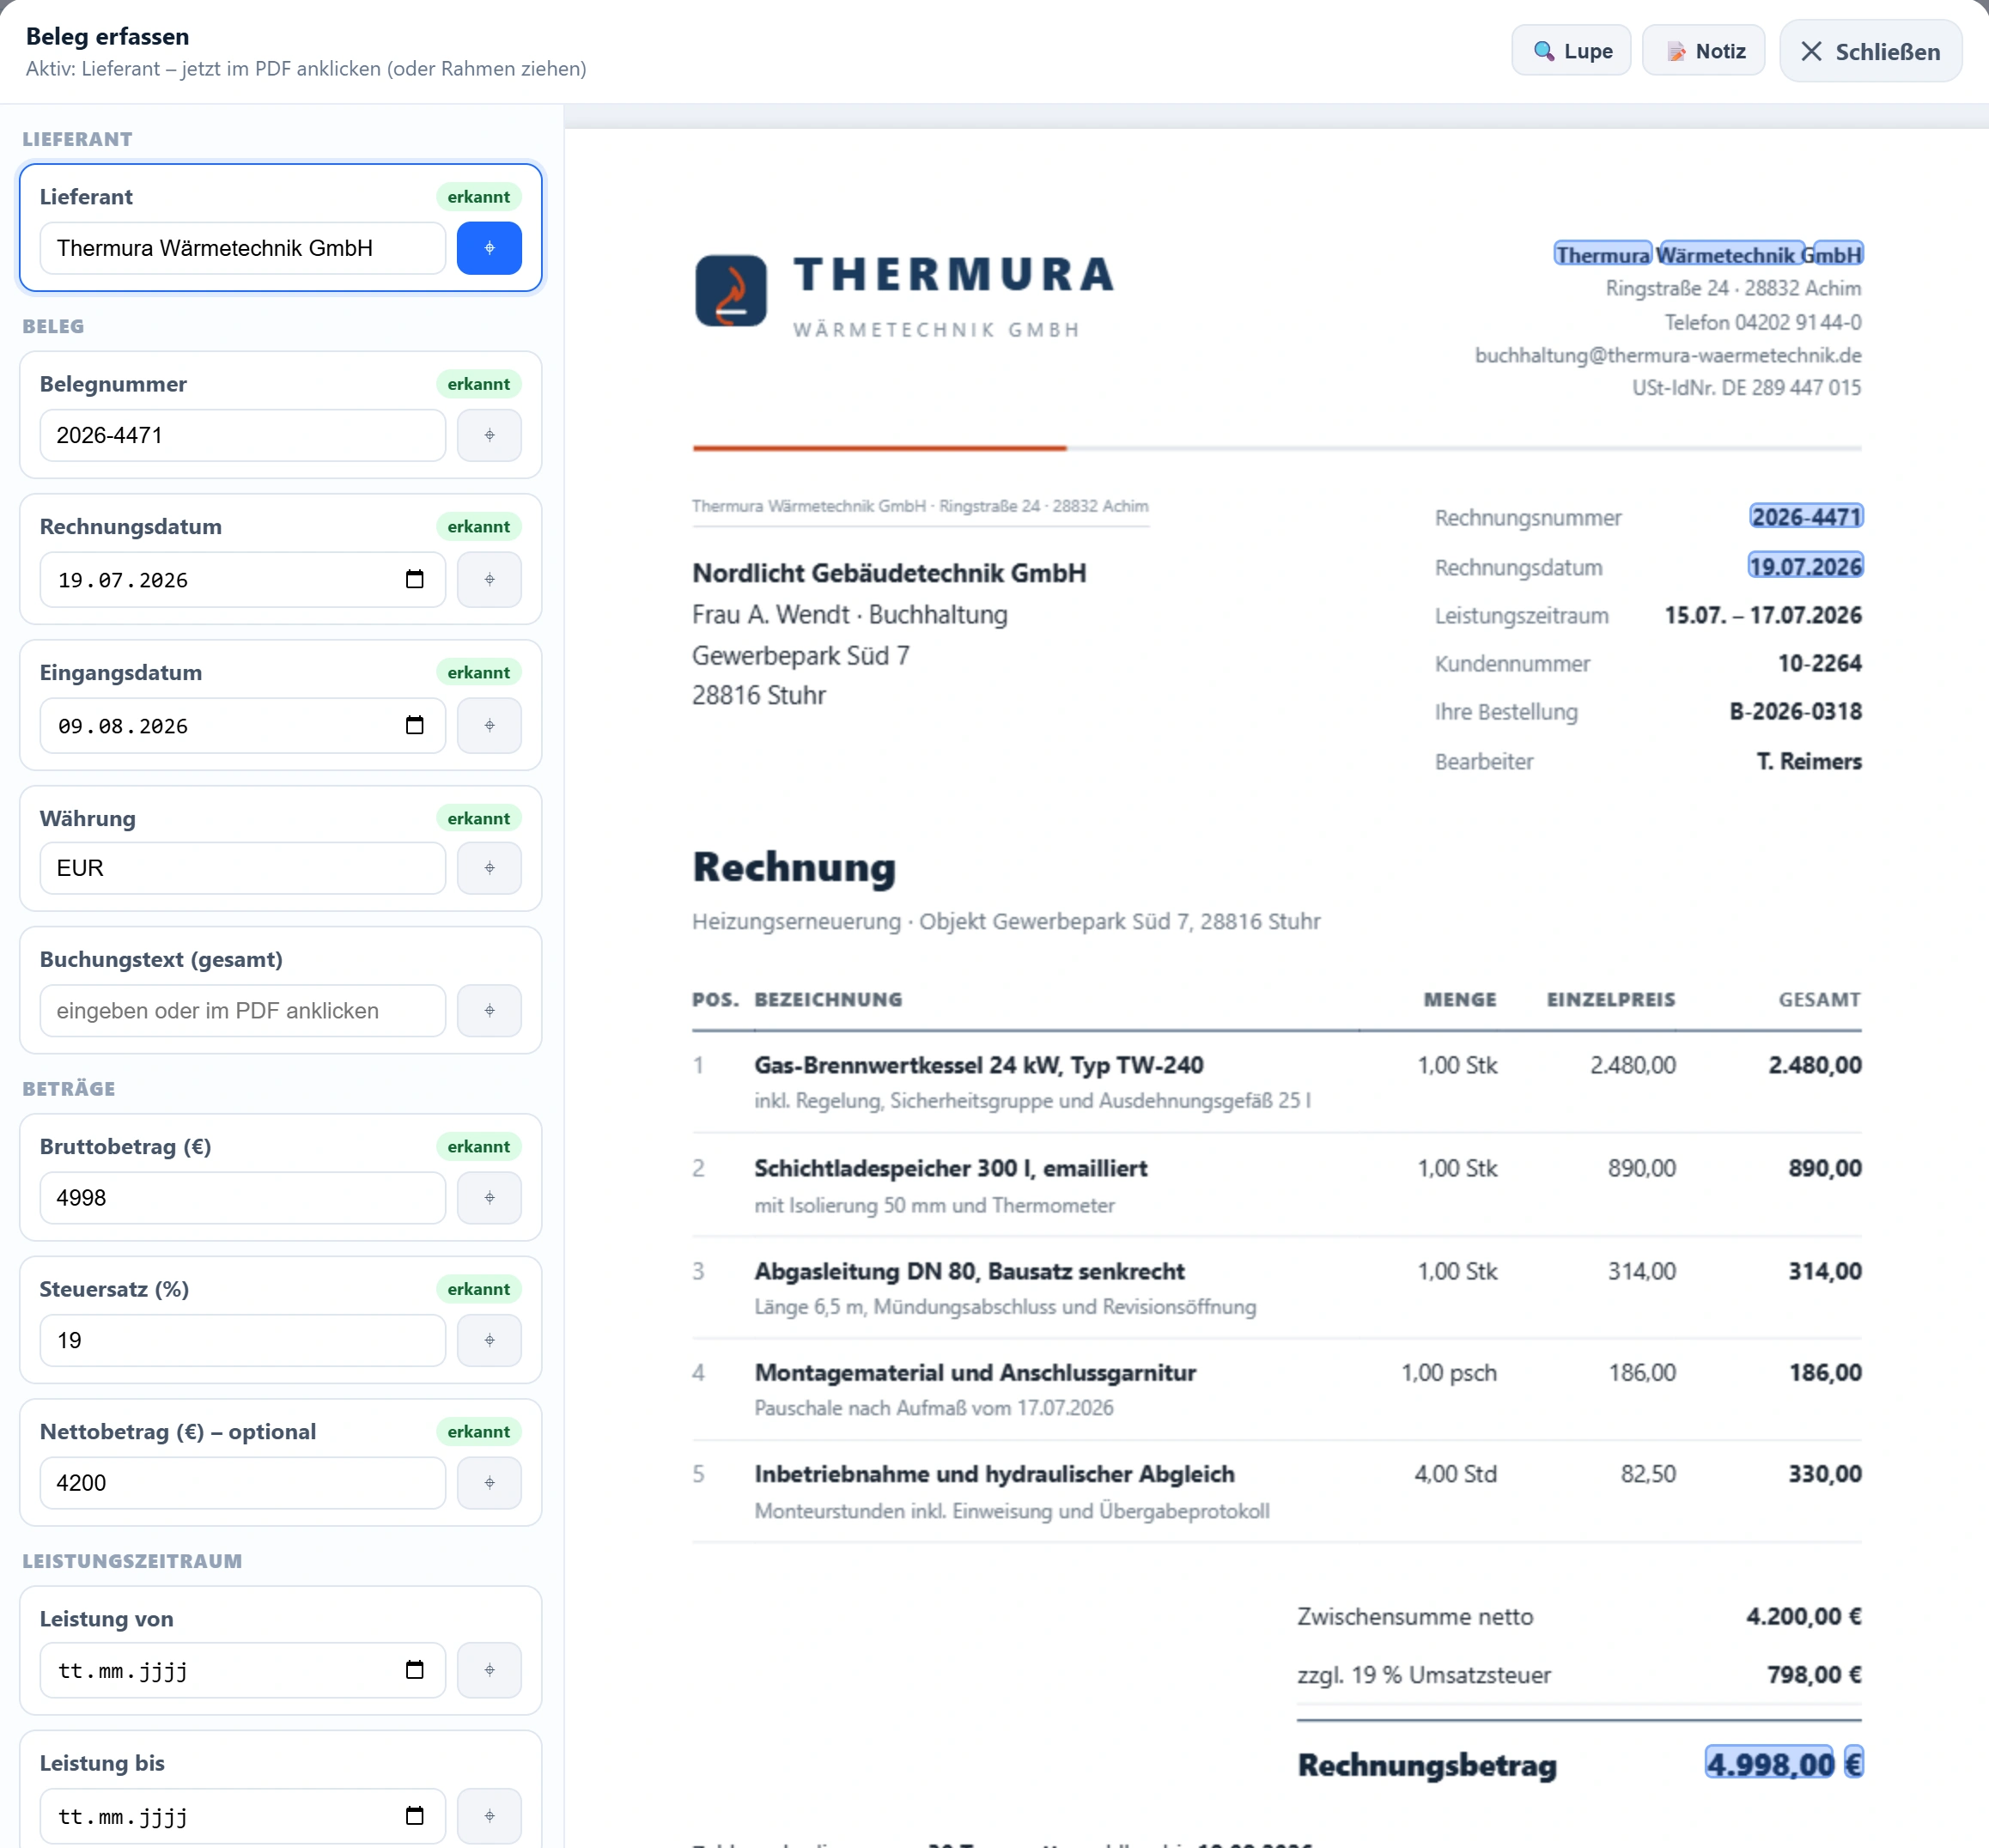Click the recipient 'Nordlicht Gebäudetechnik GmbH'
Image resolution: width=1989 pixels, height=1848 pixels.
(x=889, y=573)
